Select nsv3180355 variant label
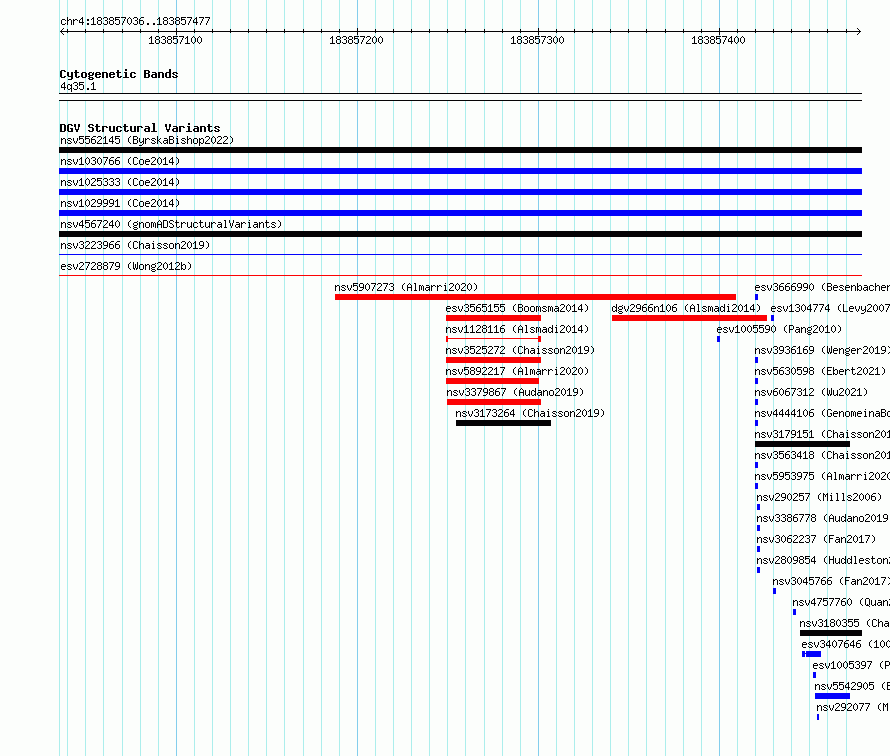 pos(845,623)
